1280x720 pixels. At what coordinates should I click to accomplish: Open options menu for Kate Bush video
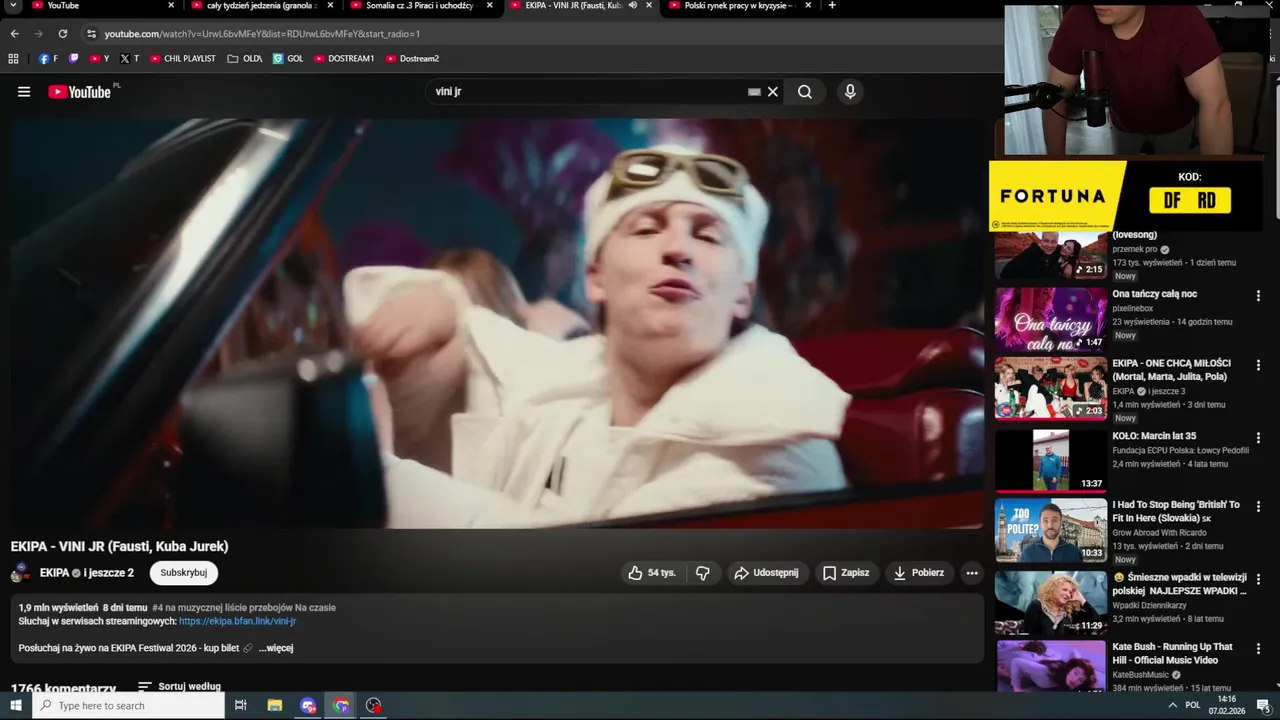pyautogui.click(x=1258, y=649)
